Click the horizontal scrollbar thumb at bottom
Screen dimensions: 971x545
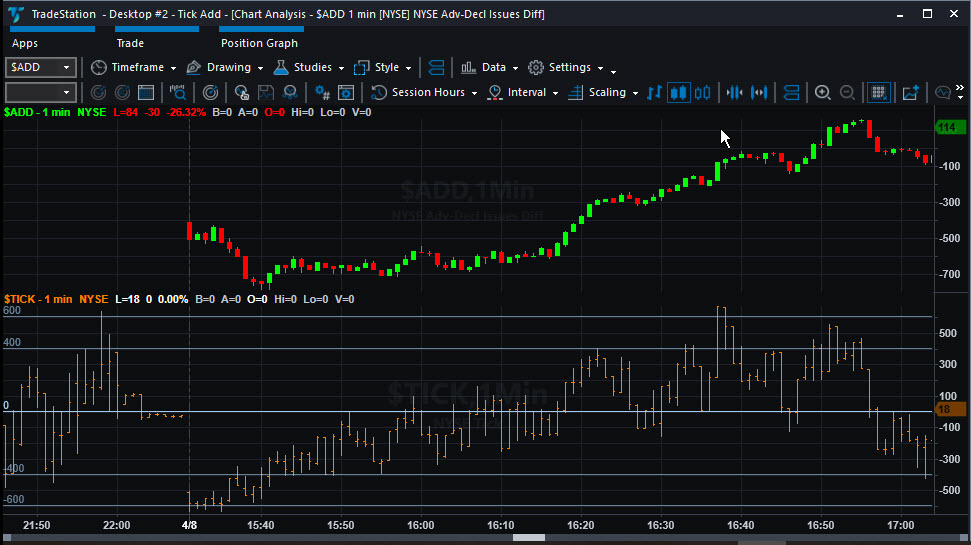tap(529, 538)
